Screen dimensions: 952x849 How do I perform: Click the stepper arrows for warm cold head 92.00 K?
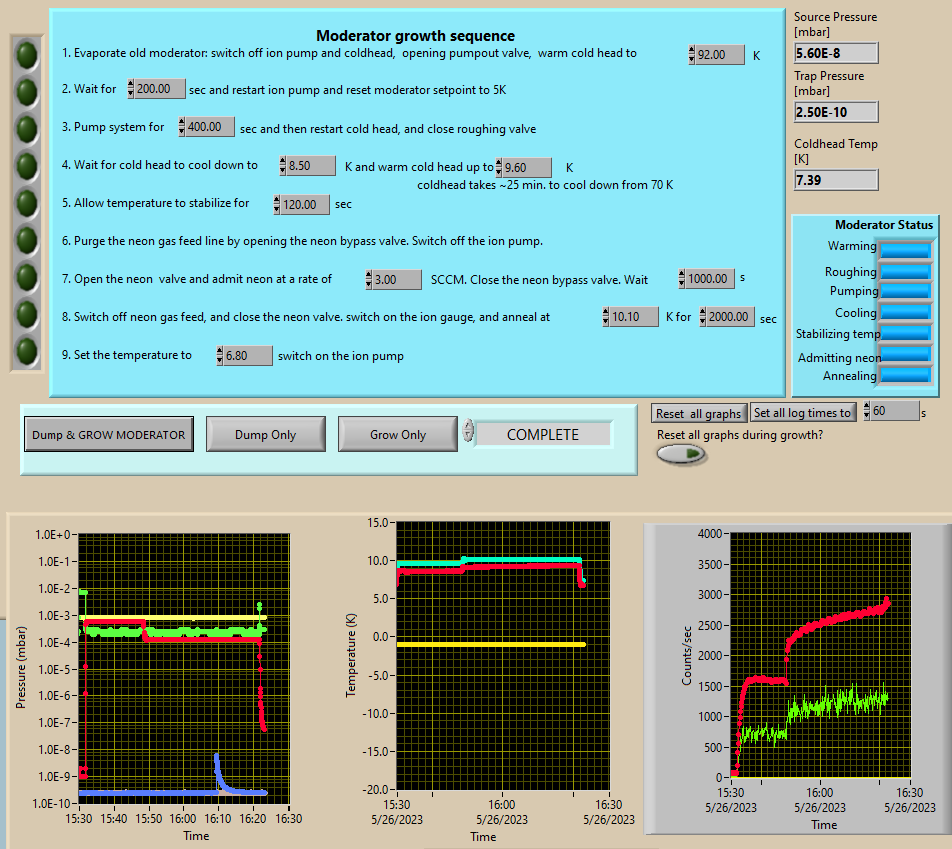(x=692, y=55)
